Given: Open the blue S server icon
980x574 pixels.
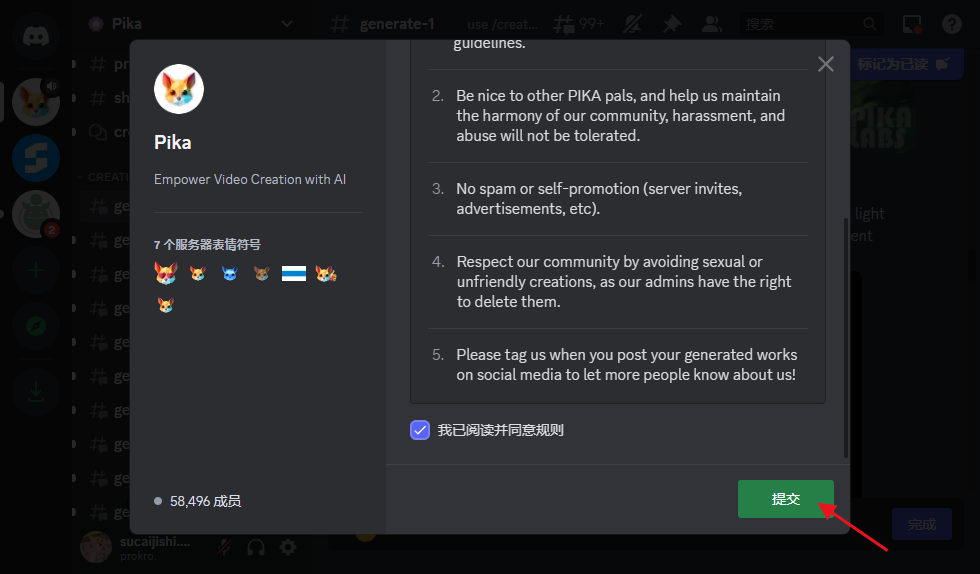Looking at the screenshot, I should [36, 159].
